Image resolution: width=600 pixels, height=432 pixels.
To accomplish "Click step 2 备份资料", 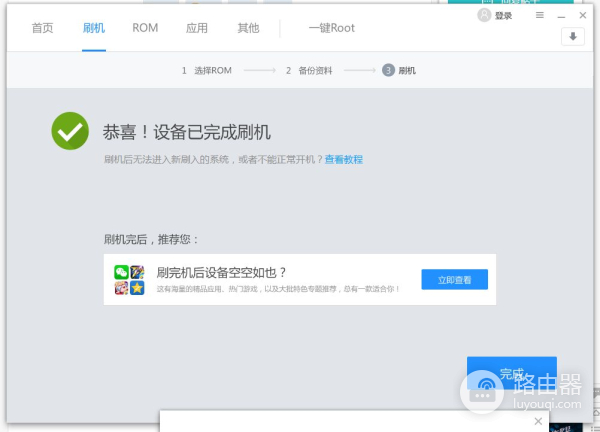I will pyautogui.click(x=309, y=70).
